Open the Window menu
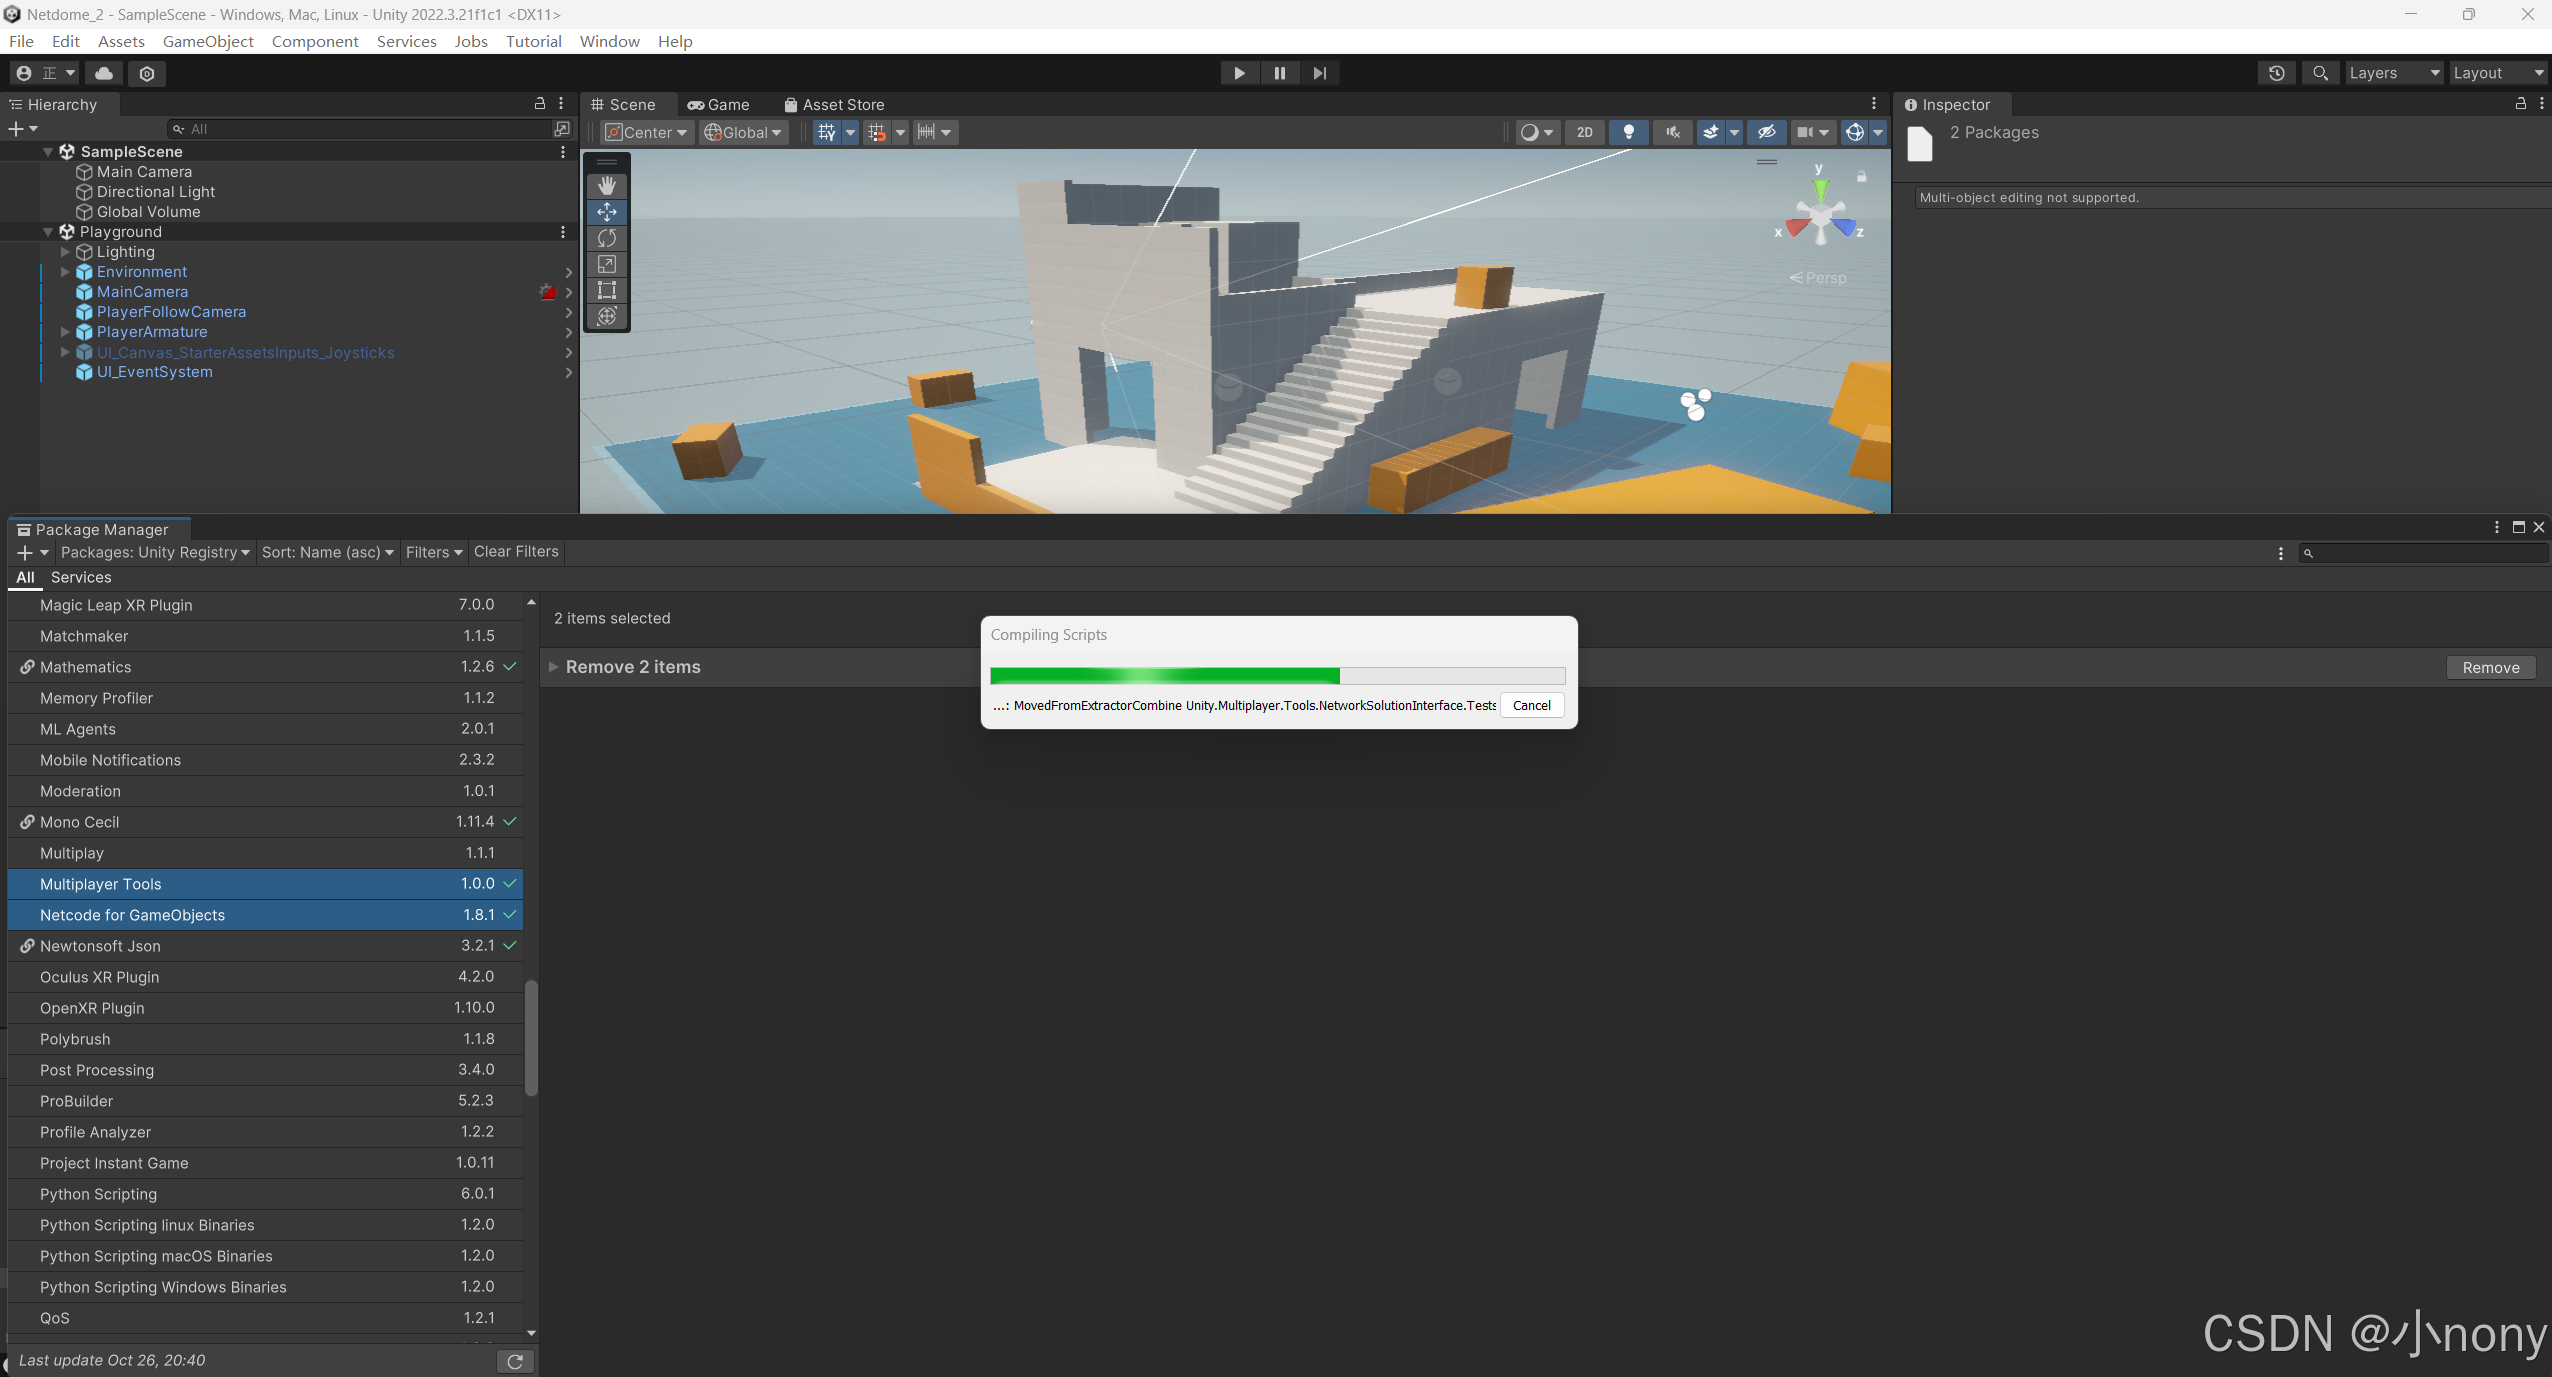Image resolution: width=2552 pixels, height=1377 pixels. tap(609, 41)
